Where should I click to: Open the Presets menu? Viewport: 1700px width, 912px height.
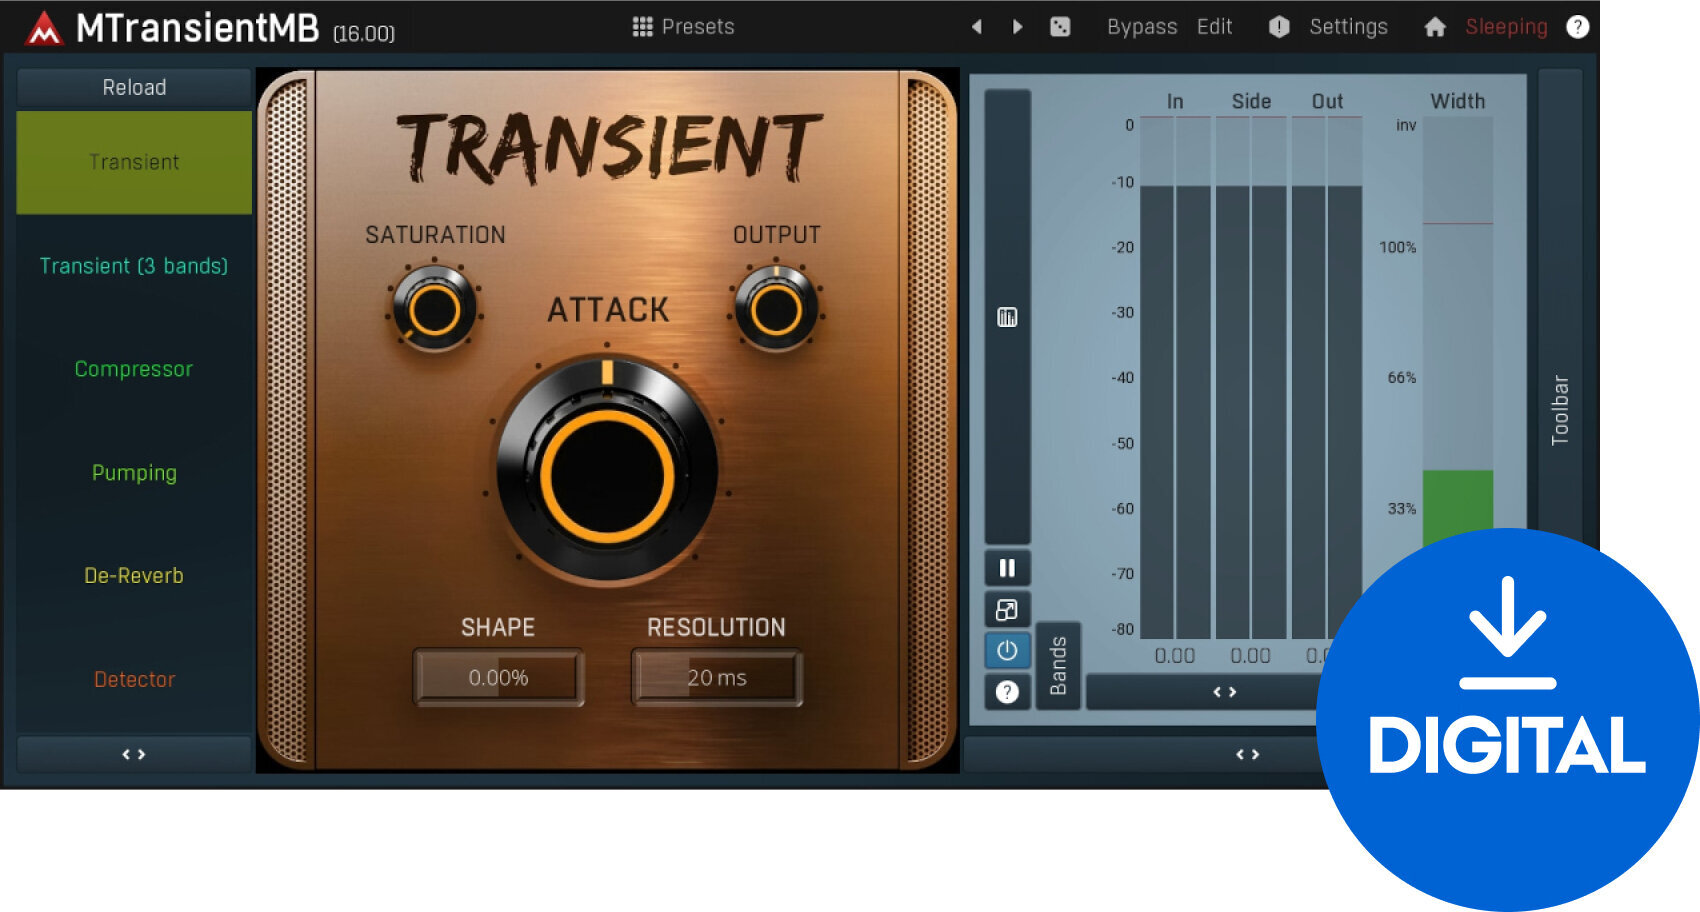click(x=683, y=27)
